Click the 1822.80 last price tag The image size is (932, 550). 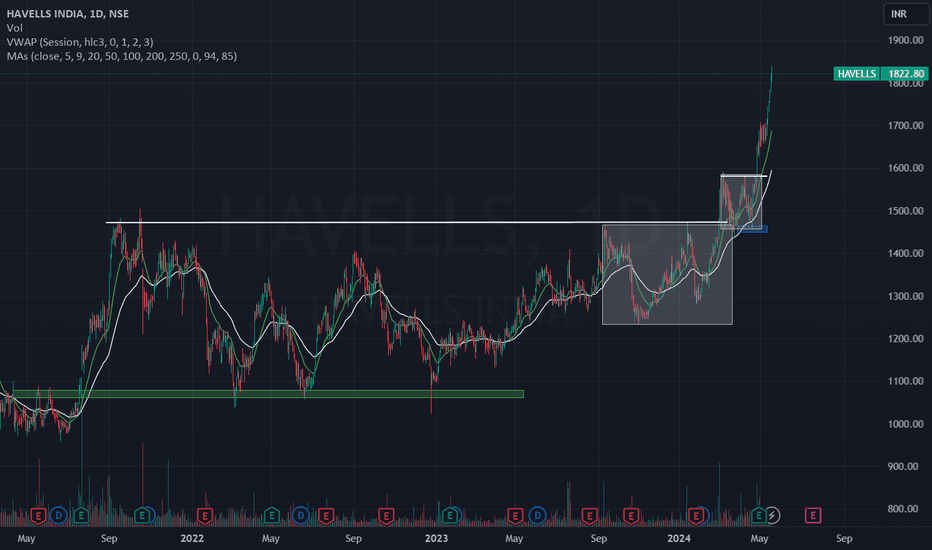click(906, 74)
